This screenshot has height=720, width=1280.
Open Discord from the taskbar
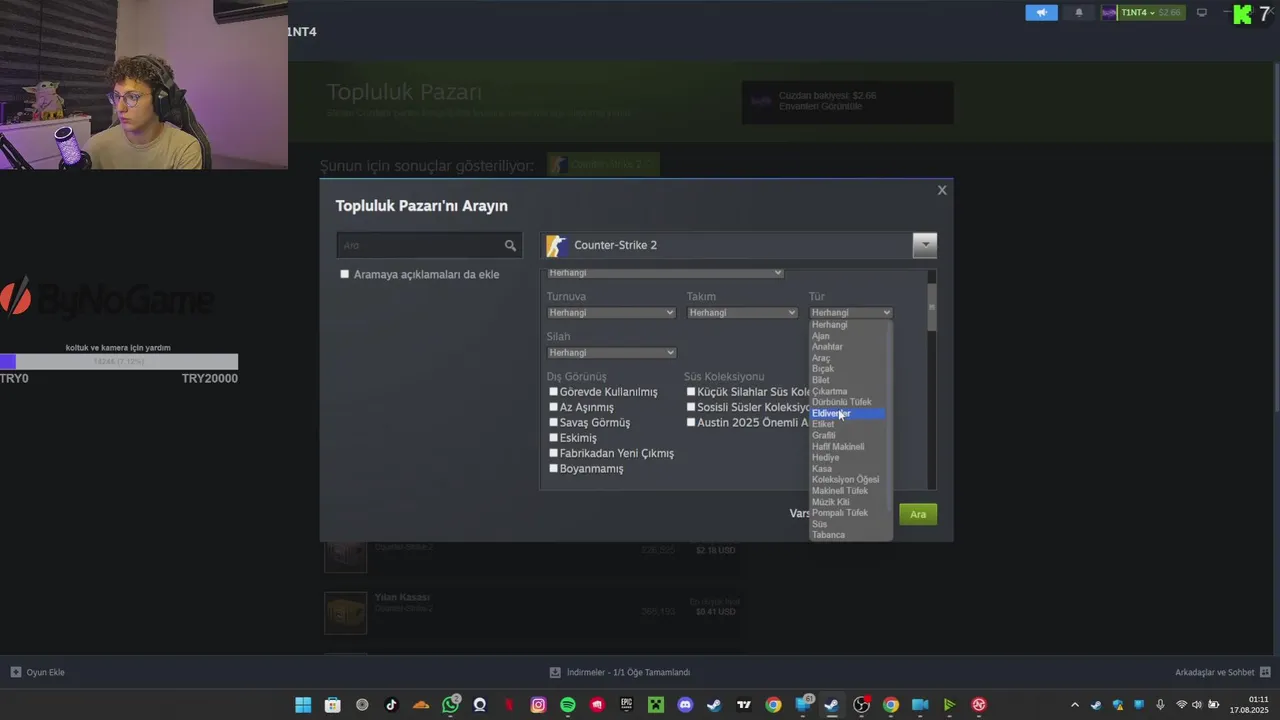[x=685, y=705]
